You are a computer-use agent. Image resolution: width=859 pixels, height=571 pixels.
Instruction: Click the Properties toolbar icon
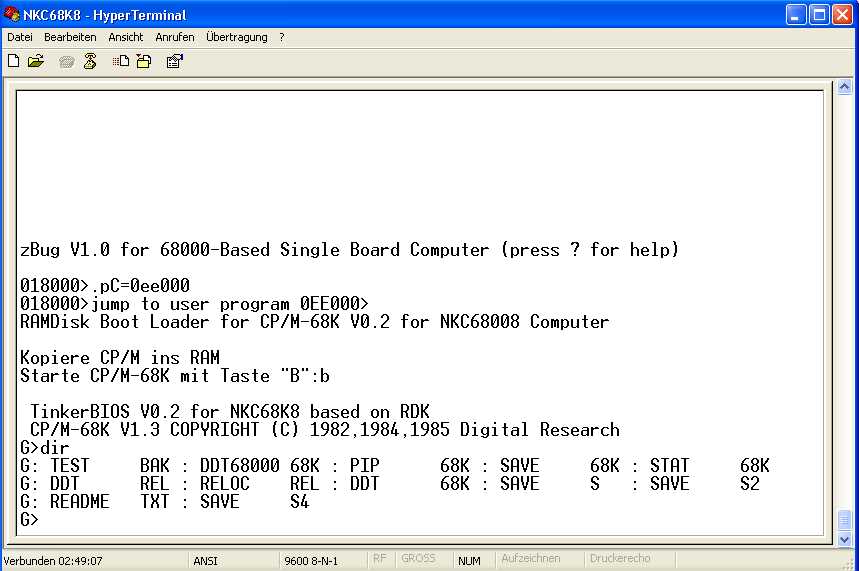click(175, 61)
